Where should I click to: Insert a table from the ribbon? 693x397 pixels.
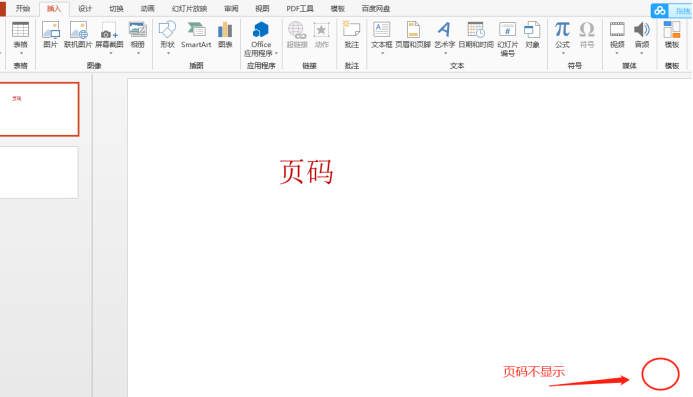click(20, 34)
